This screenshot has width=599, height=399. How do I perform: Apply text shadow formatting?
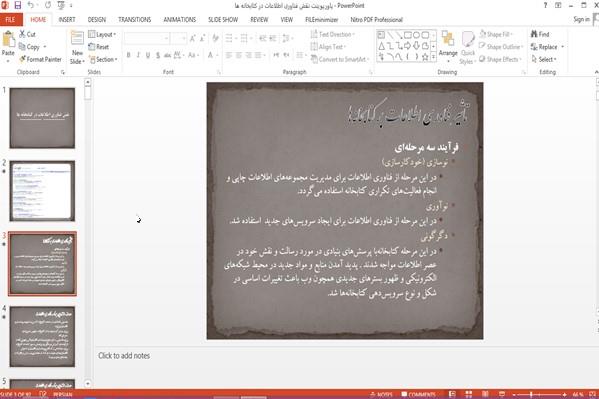[158, 55]
